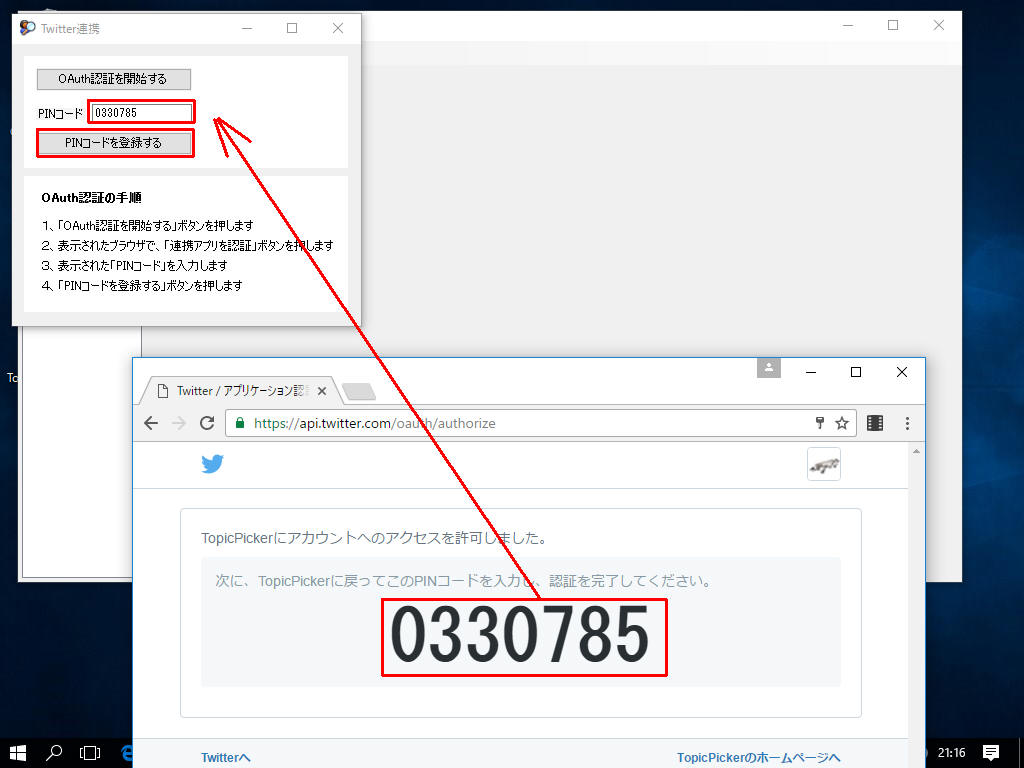
Task: Open the Windows Start menu
Action: 18,753
